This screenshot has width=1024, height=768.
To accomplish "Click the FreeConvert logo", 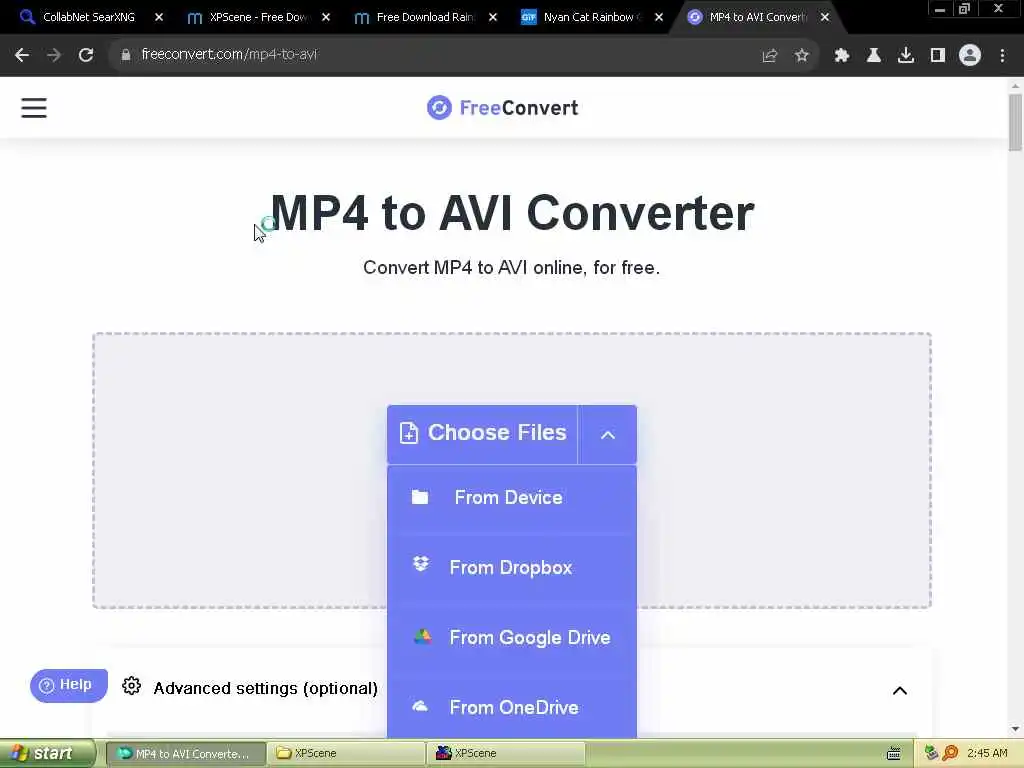I will tap(502, 108).
